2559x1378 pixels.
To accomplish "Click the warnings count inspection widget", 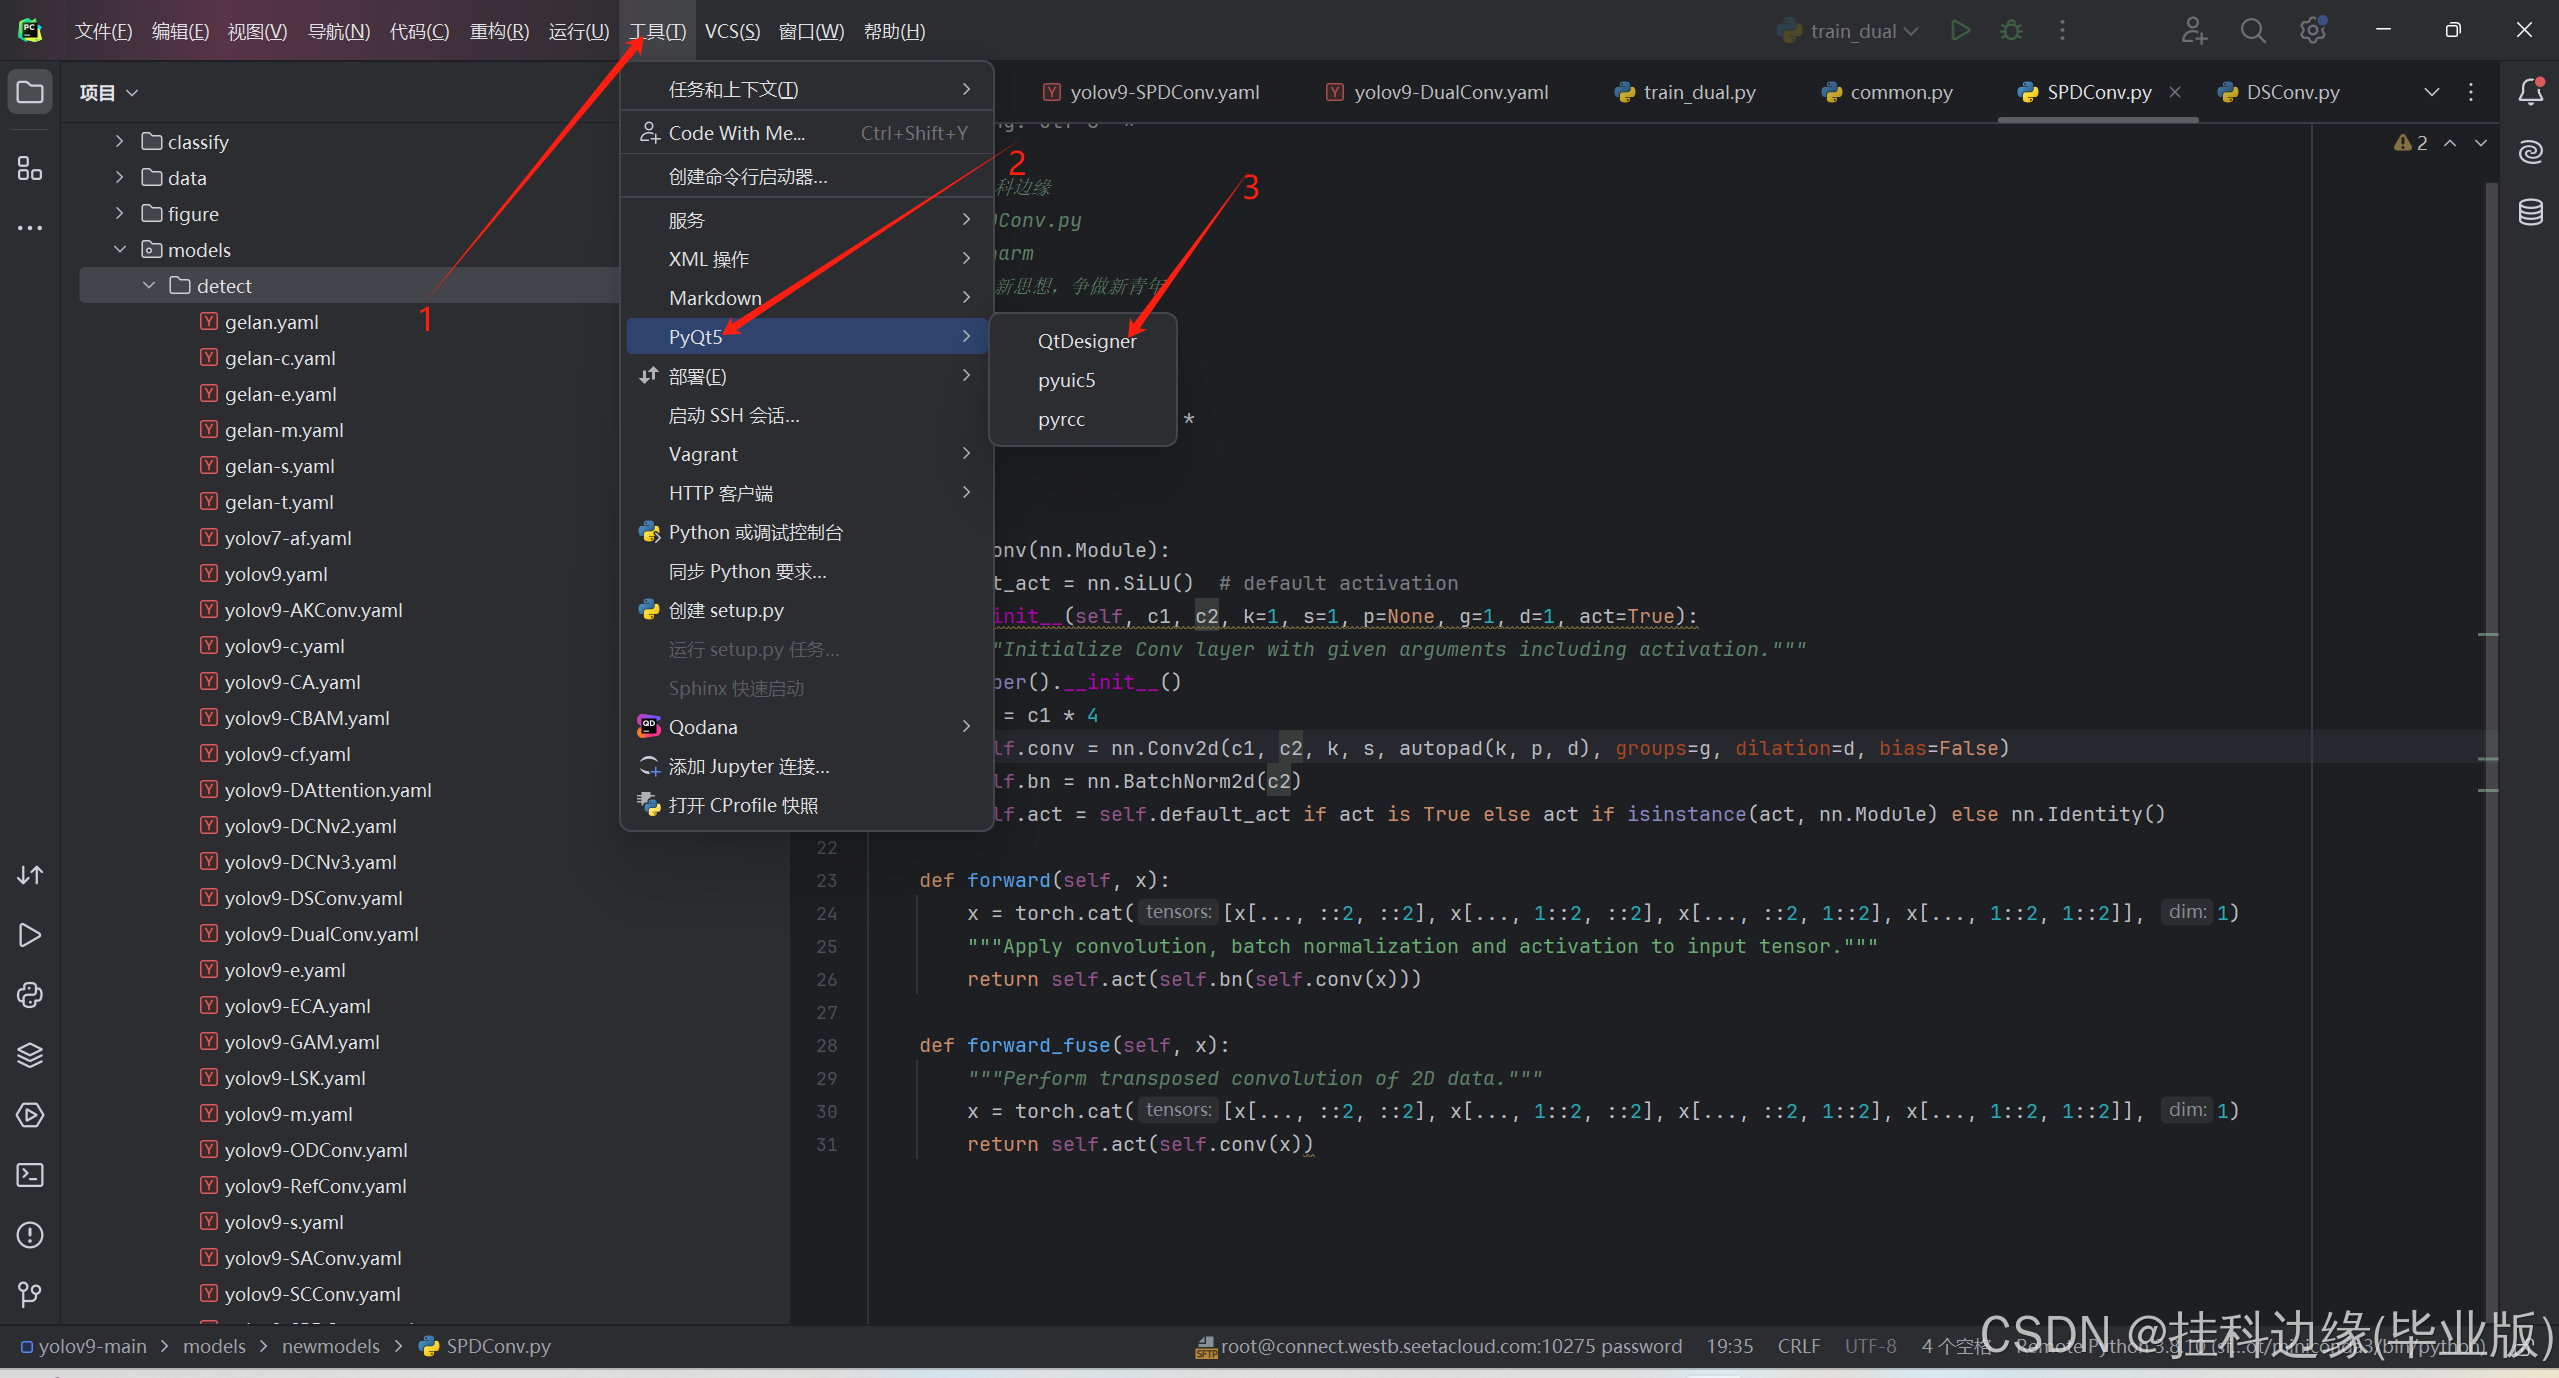I will (2411, 143).
